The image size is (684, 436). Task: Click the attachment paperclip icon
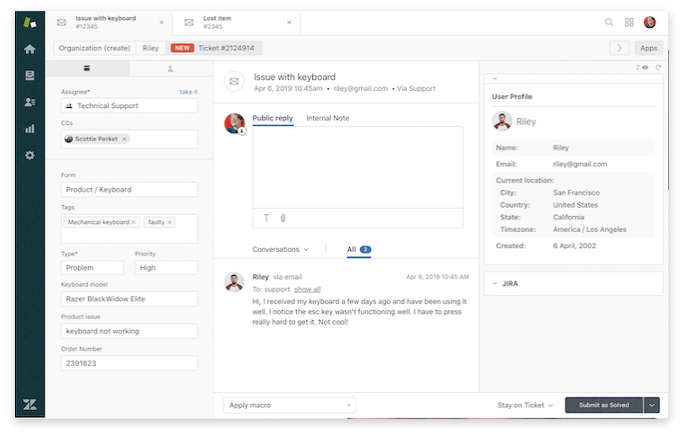pyautogui.click(x=283, y=218)
